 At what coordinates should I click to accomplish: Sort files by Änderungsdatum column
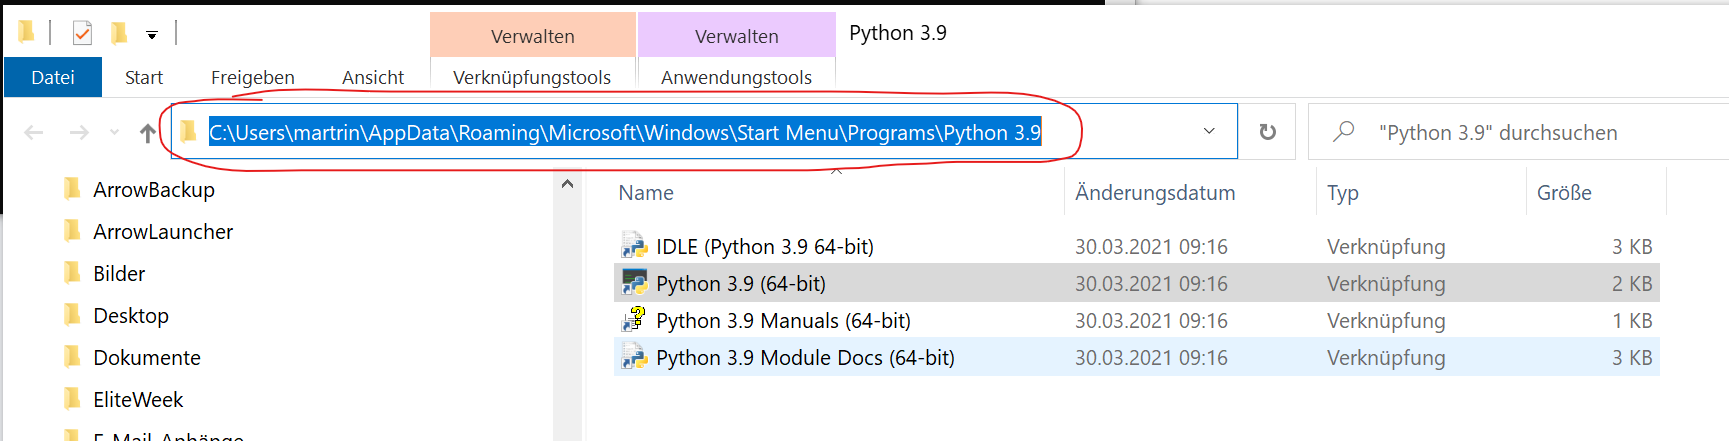tap(1155, 193)
